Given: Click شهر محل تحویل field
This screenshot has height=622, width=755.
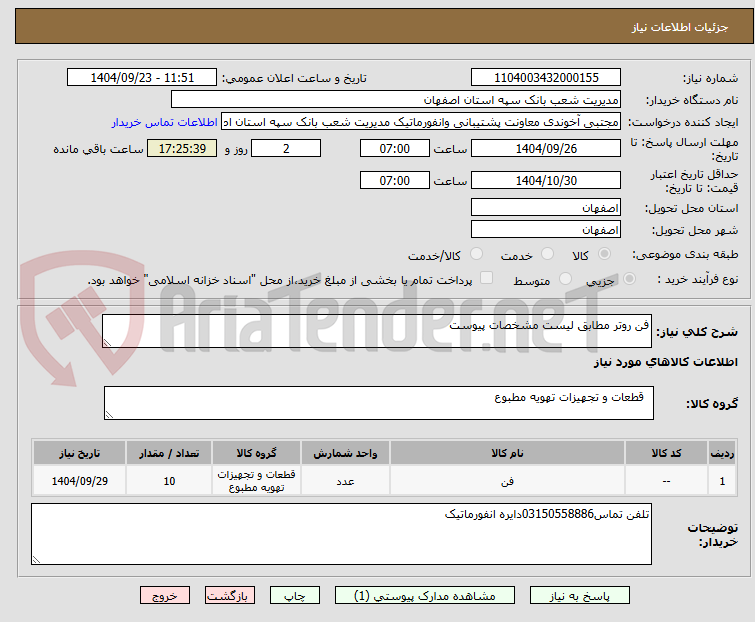Looking at the screenshot, I should [x=546, y=230].
